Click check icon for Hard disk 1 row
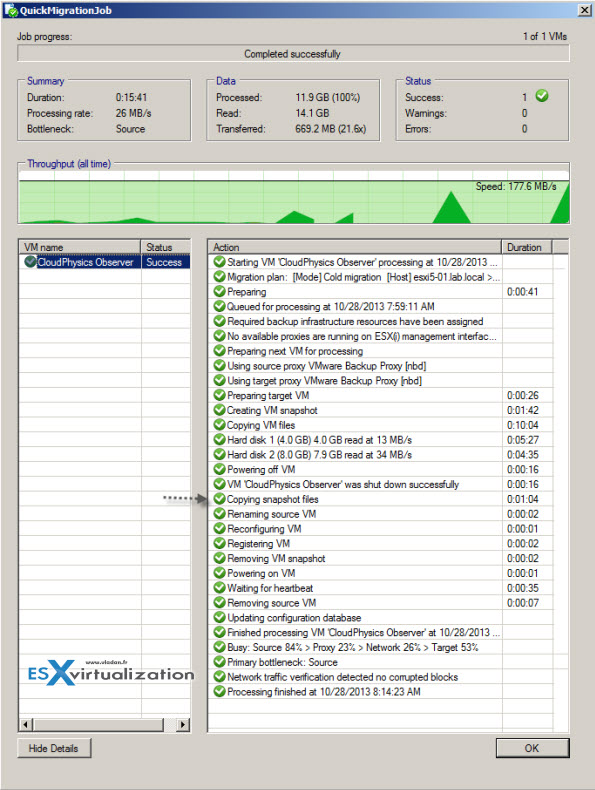 pos(219,439)
